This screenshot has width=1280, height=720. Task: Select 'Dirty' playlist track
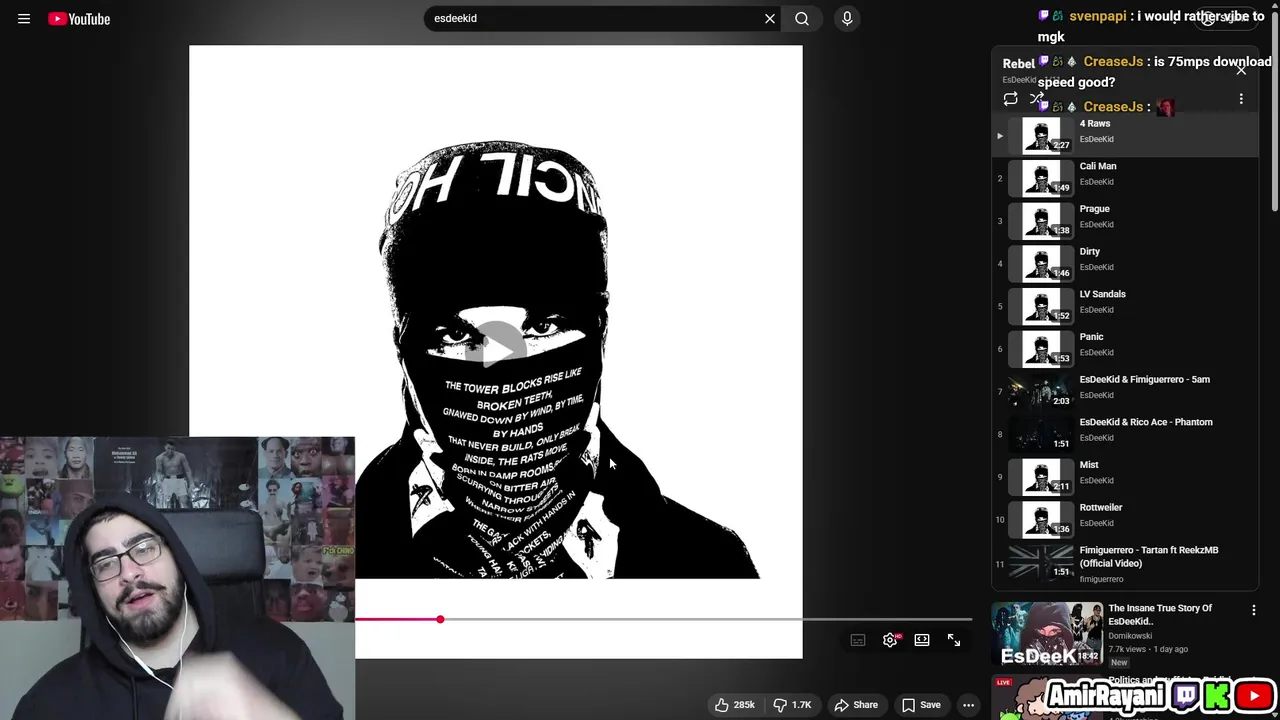coord(1125,263)
